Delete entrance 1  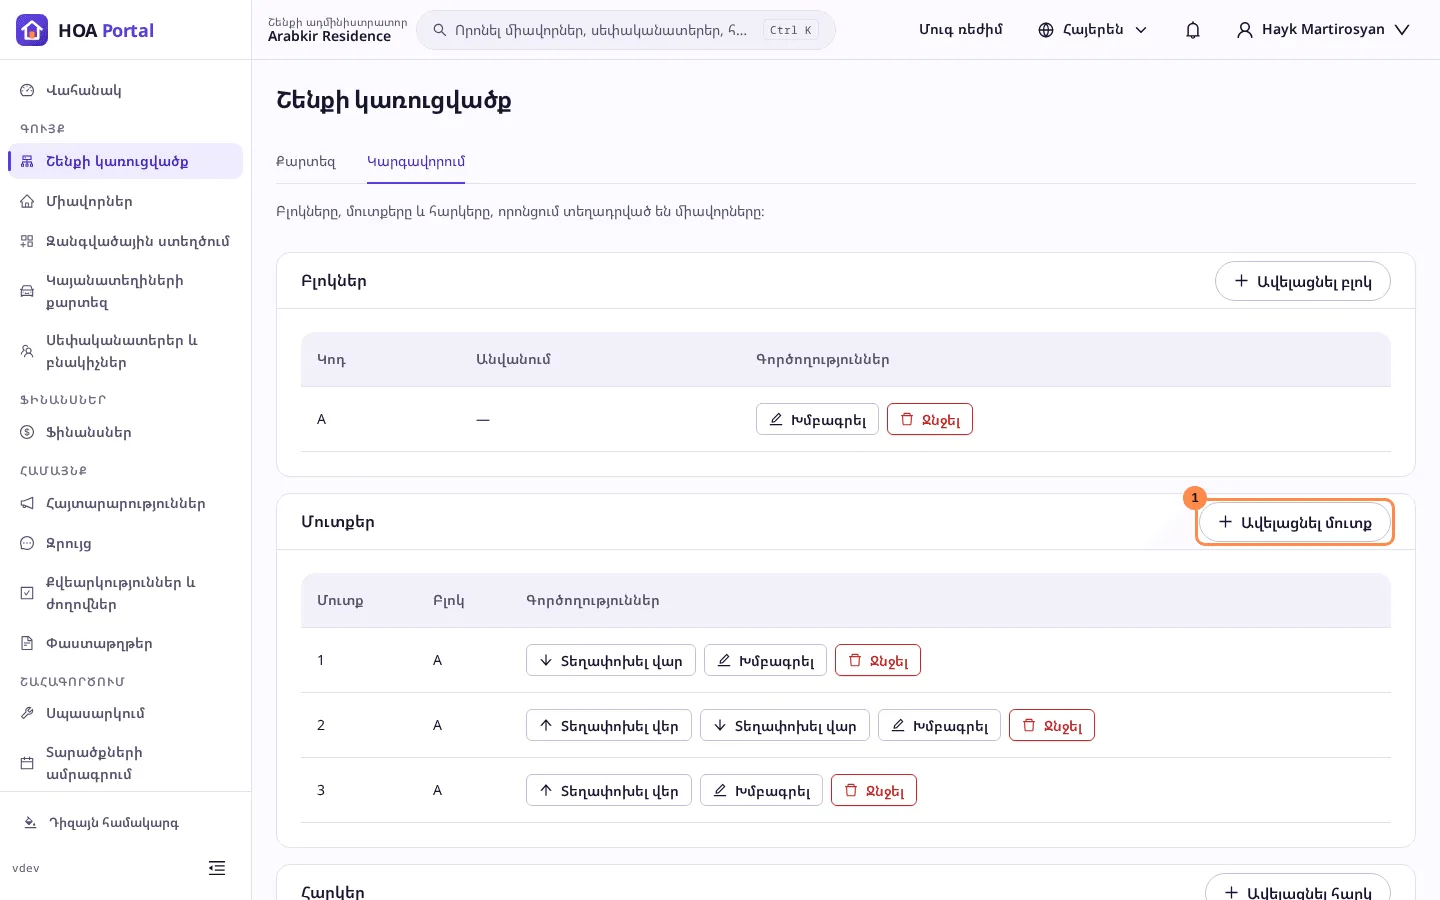tap(878, 660)
